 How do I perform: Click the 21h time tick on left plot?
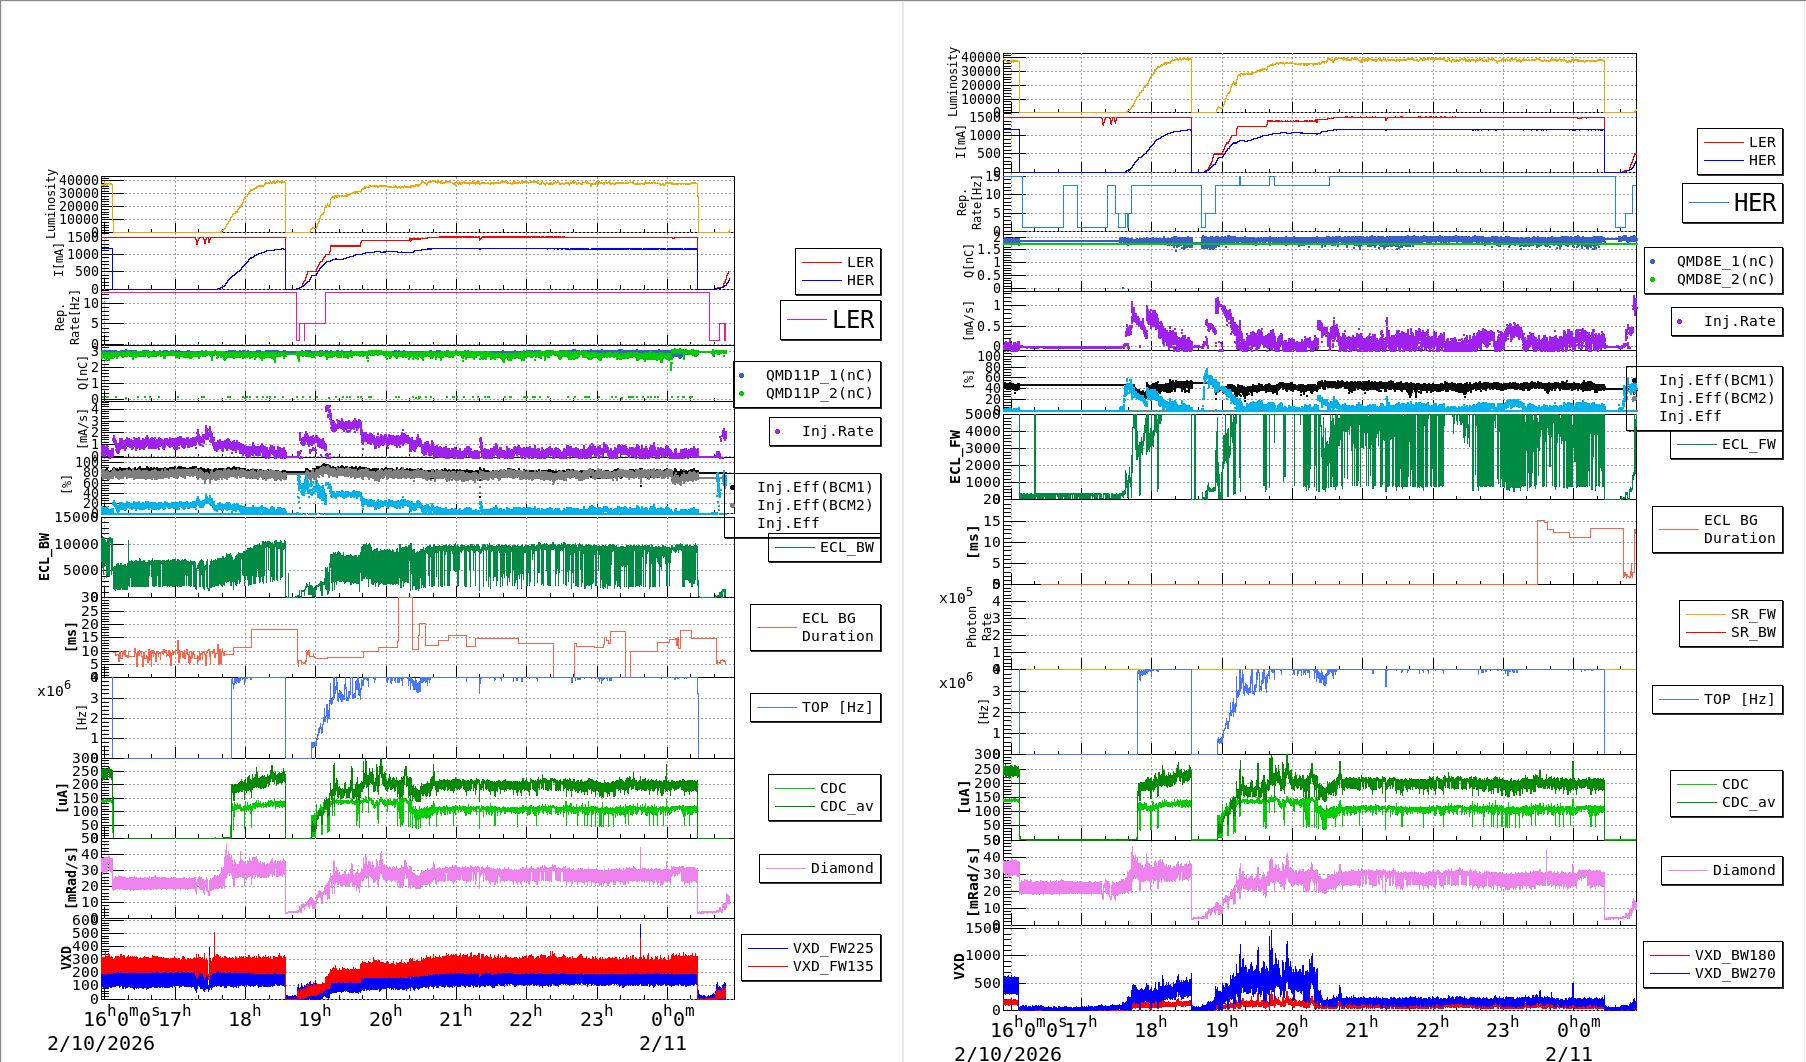pos(454,1018)
